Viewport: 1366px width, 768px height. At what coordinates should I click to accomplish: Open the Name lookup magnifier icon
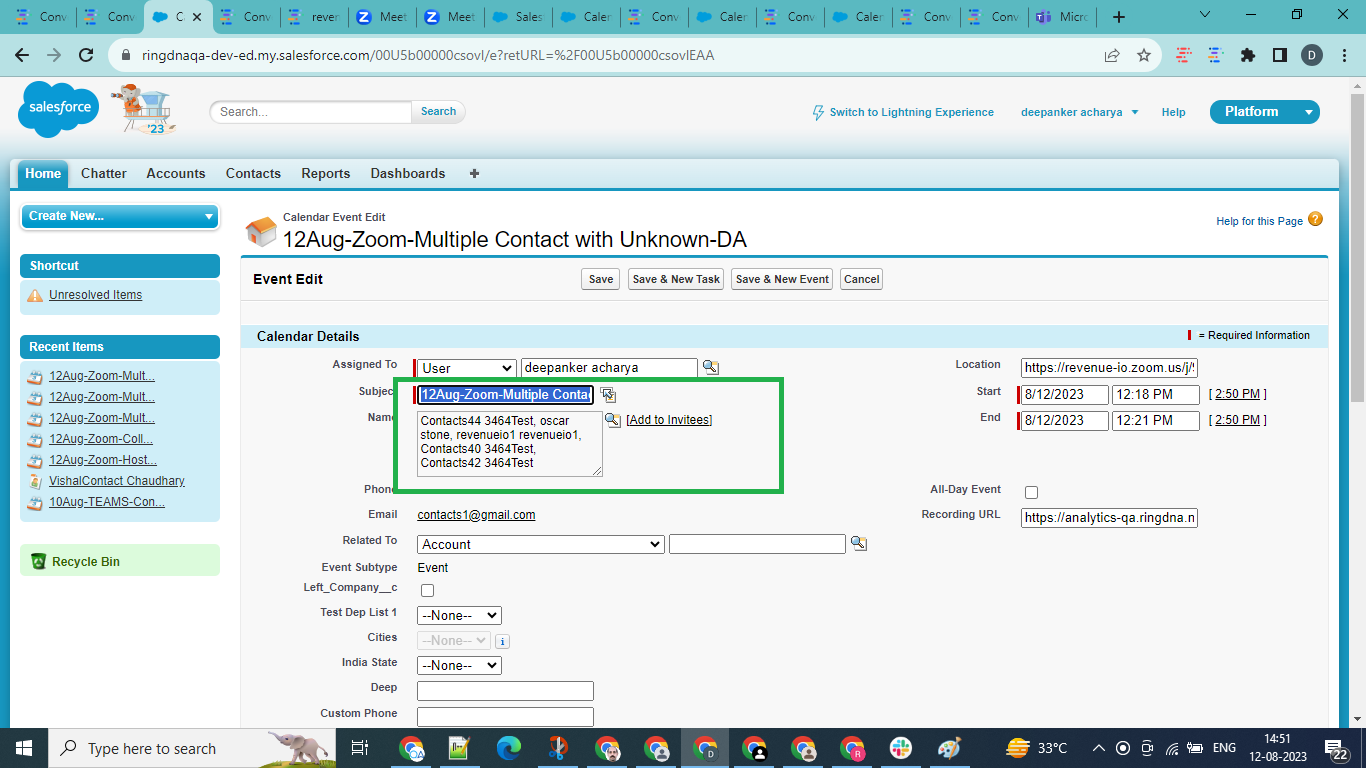(613, 420)
